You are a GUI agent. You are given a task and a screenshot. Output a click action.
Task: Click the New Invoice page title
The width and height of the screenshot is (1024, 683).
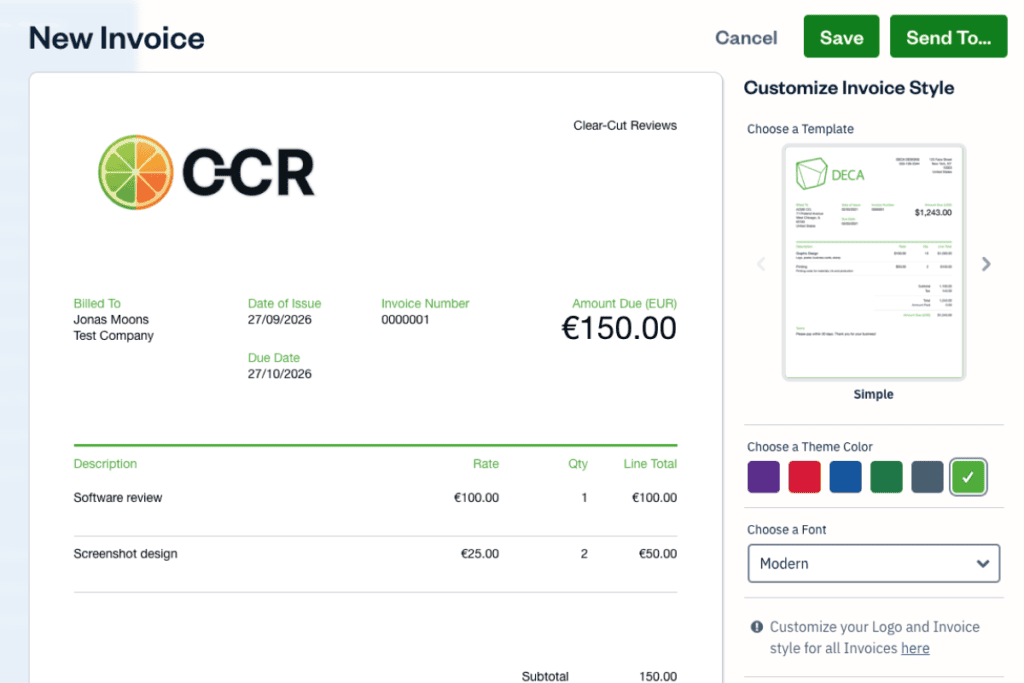click(x=116, y=38)
